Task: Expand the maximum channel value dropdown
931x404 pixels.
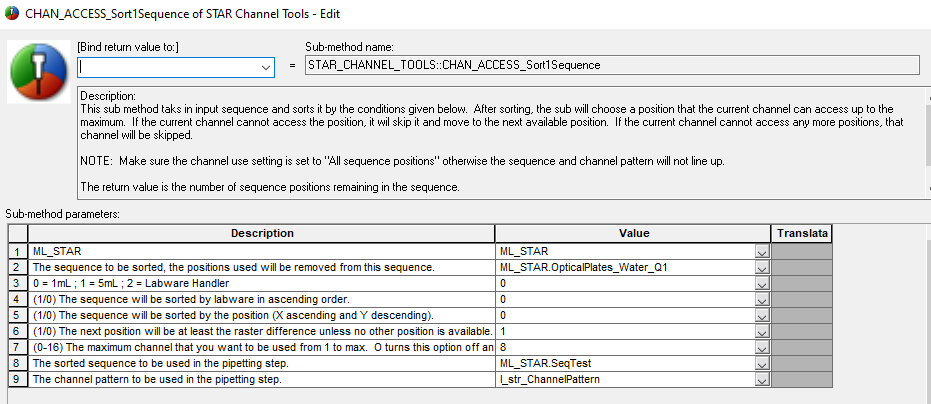Action: tap(761, 348)
